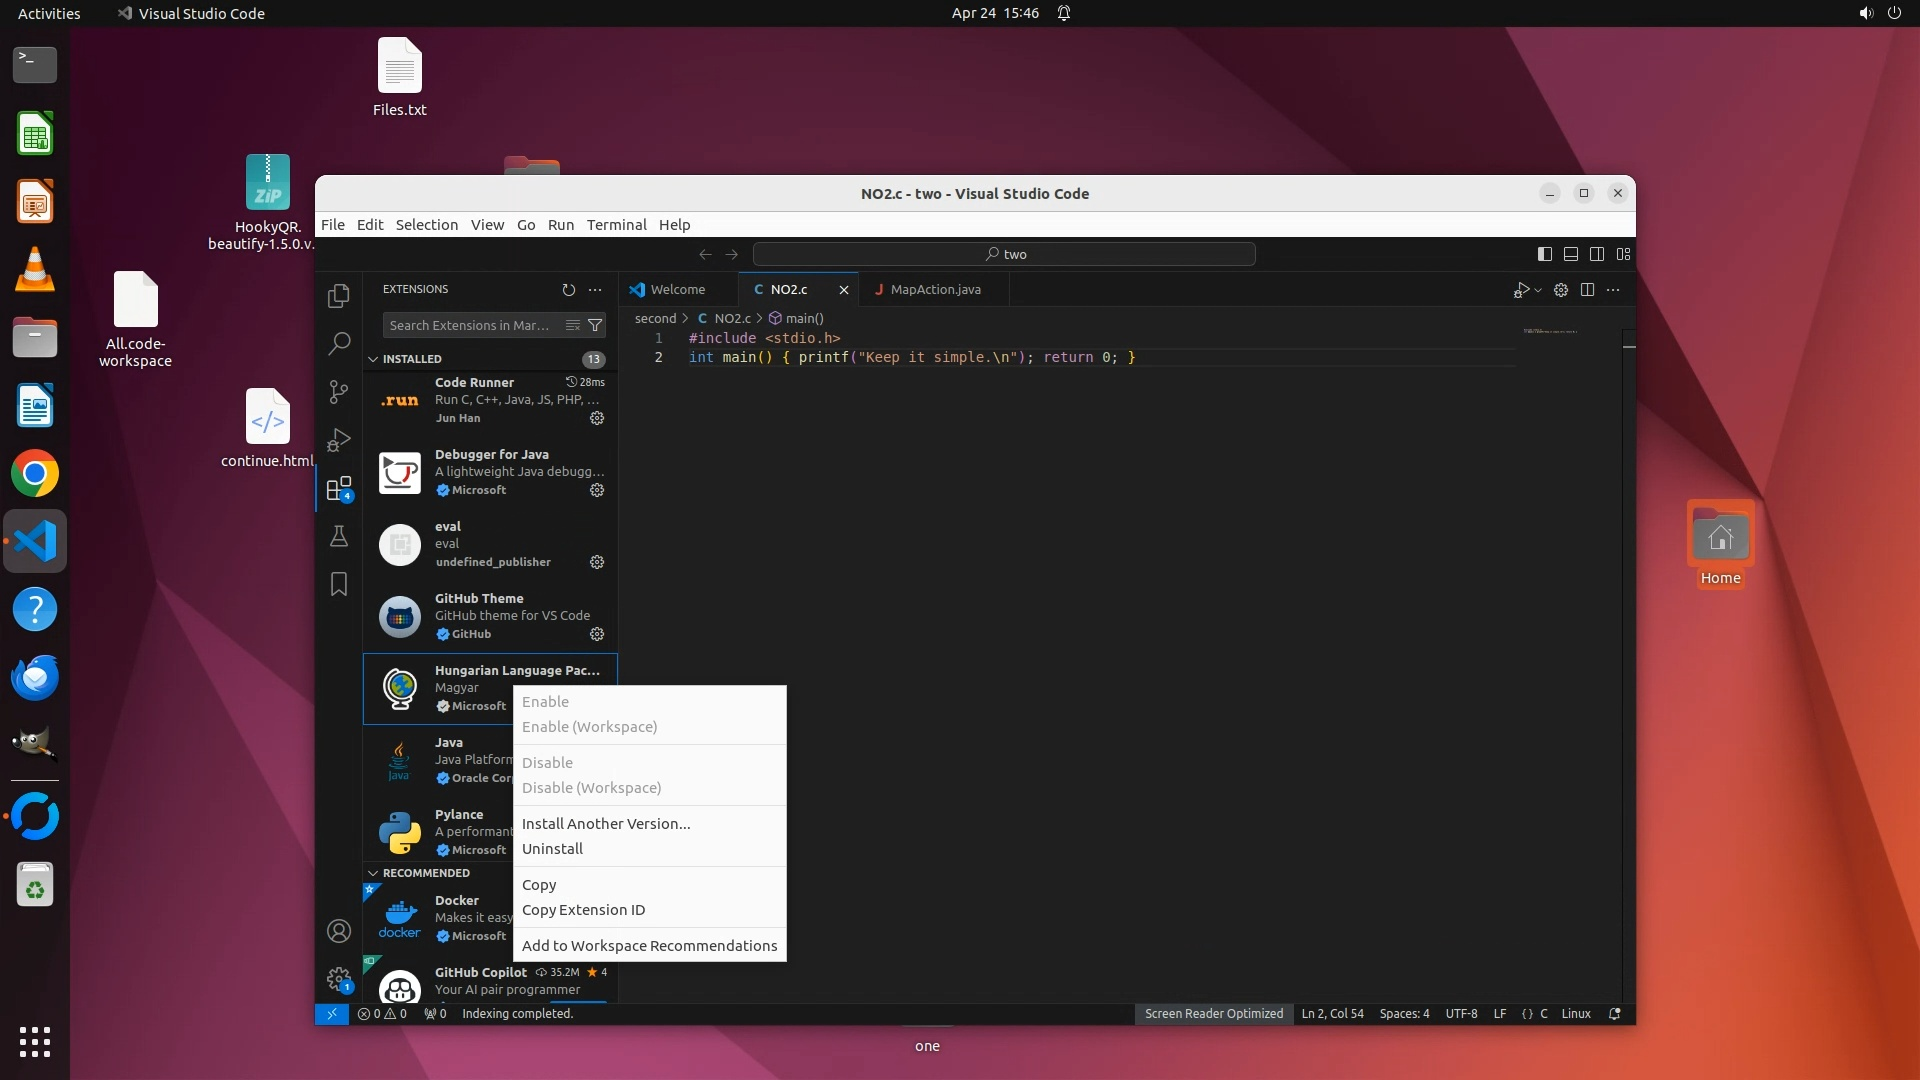Screen dimensions: 1920x1080
Task: Toggle primary side bar layout icon
Action: pyautogui.click(x=1544, y=254)
